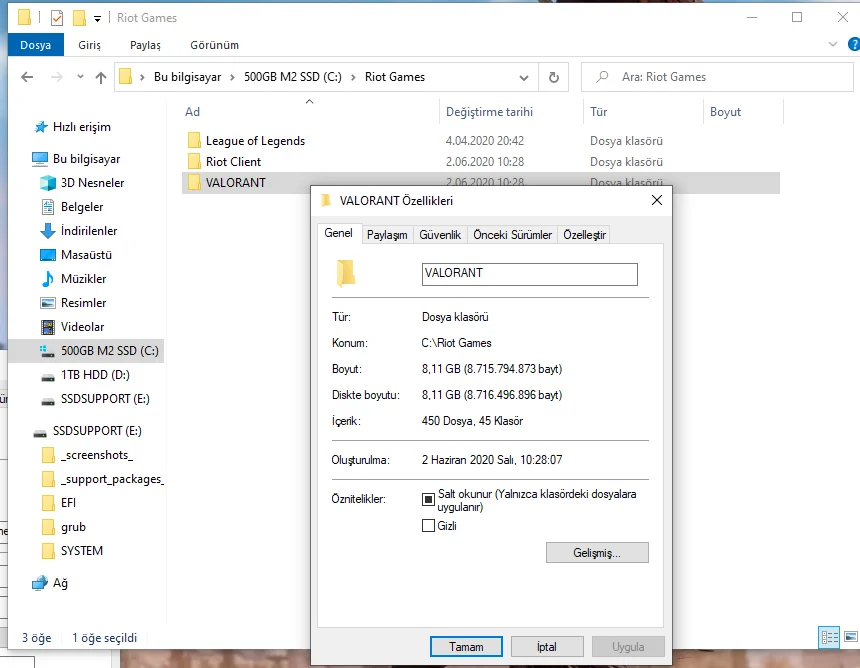
Task: Switch to details view in status bar
Action: [x=829, y=637]
